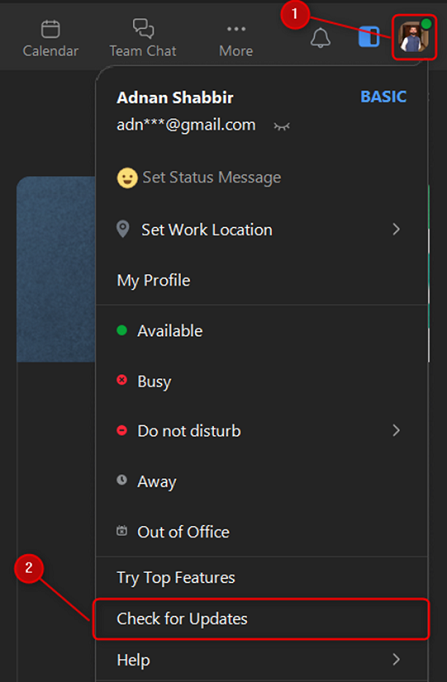Click the three dots More icon
The image size is (447, 682).
coord(236,29)
